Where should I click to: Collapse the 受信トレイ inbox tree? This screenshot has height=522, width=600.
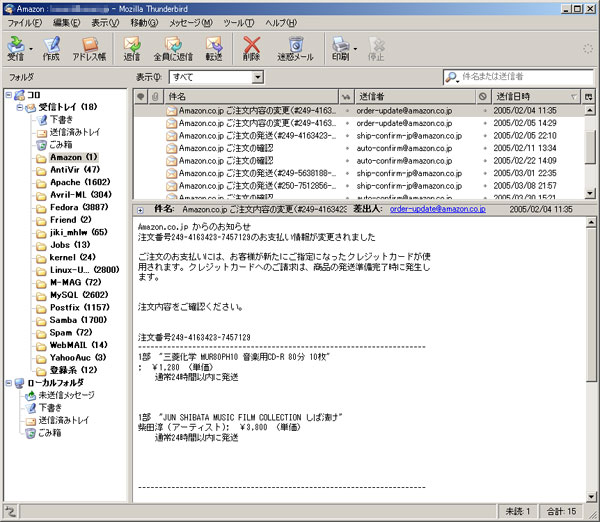pyautogui.click(x=21, y=107)
